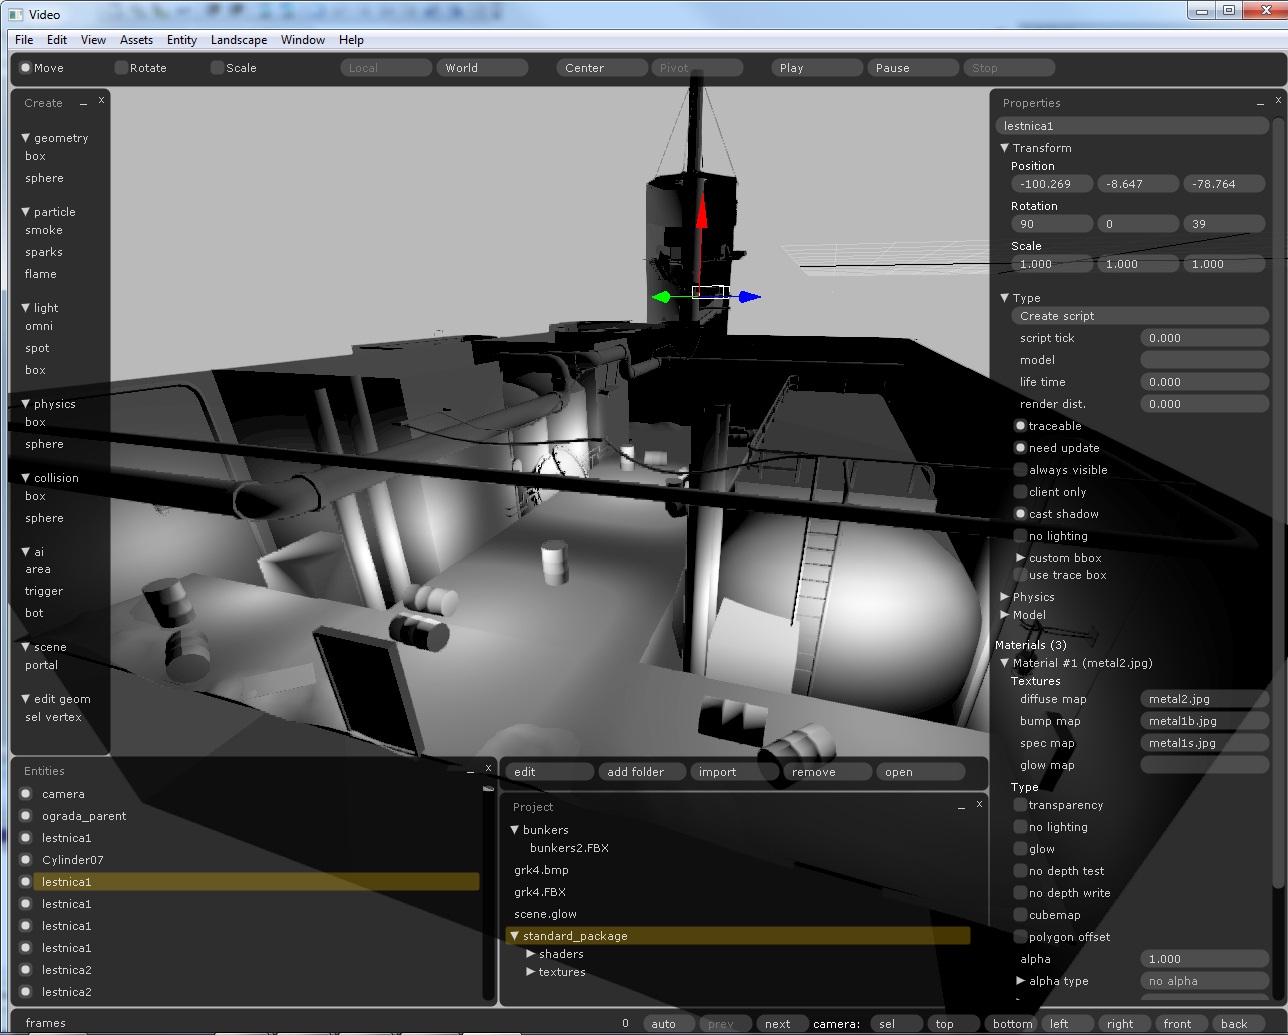Click the Play button
The width and height of the screenshot is (1288, 1035).
click(x=817, y=68)
